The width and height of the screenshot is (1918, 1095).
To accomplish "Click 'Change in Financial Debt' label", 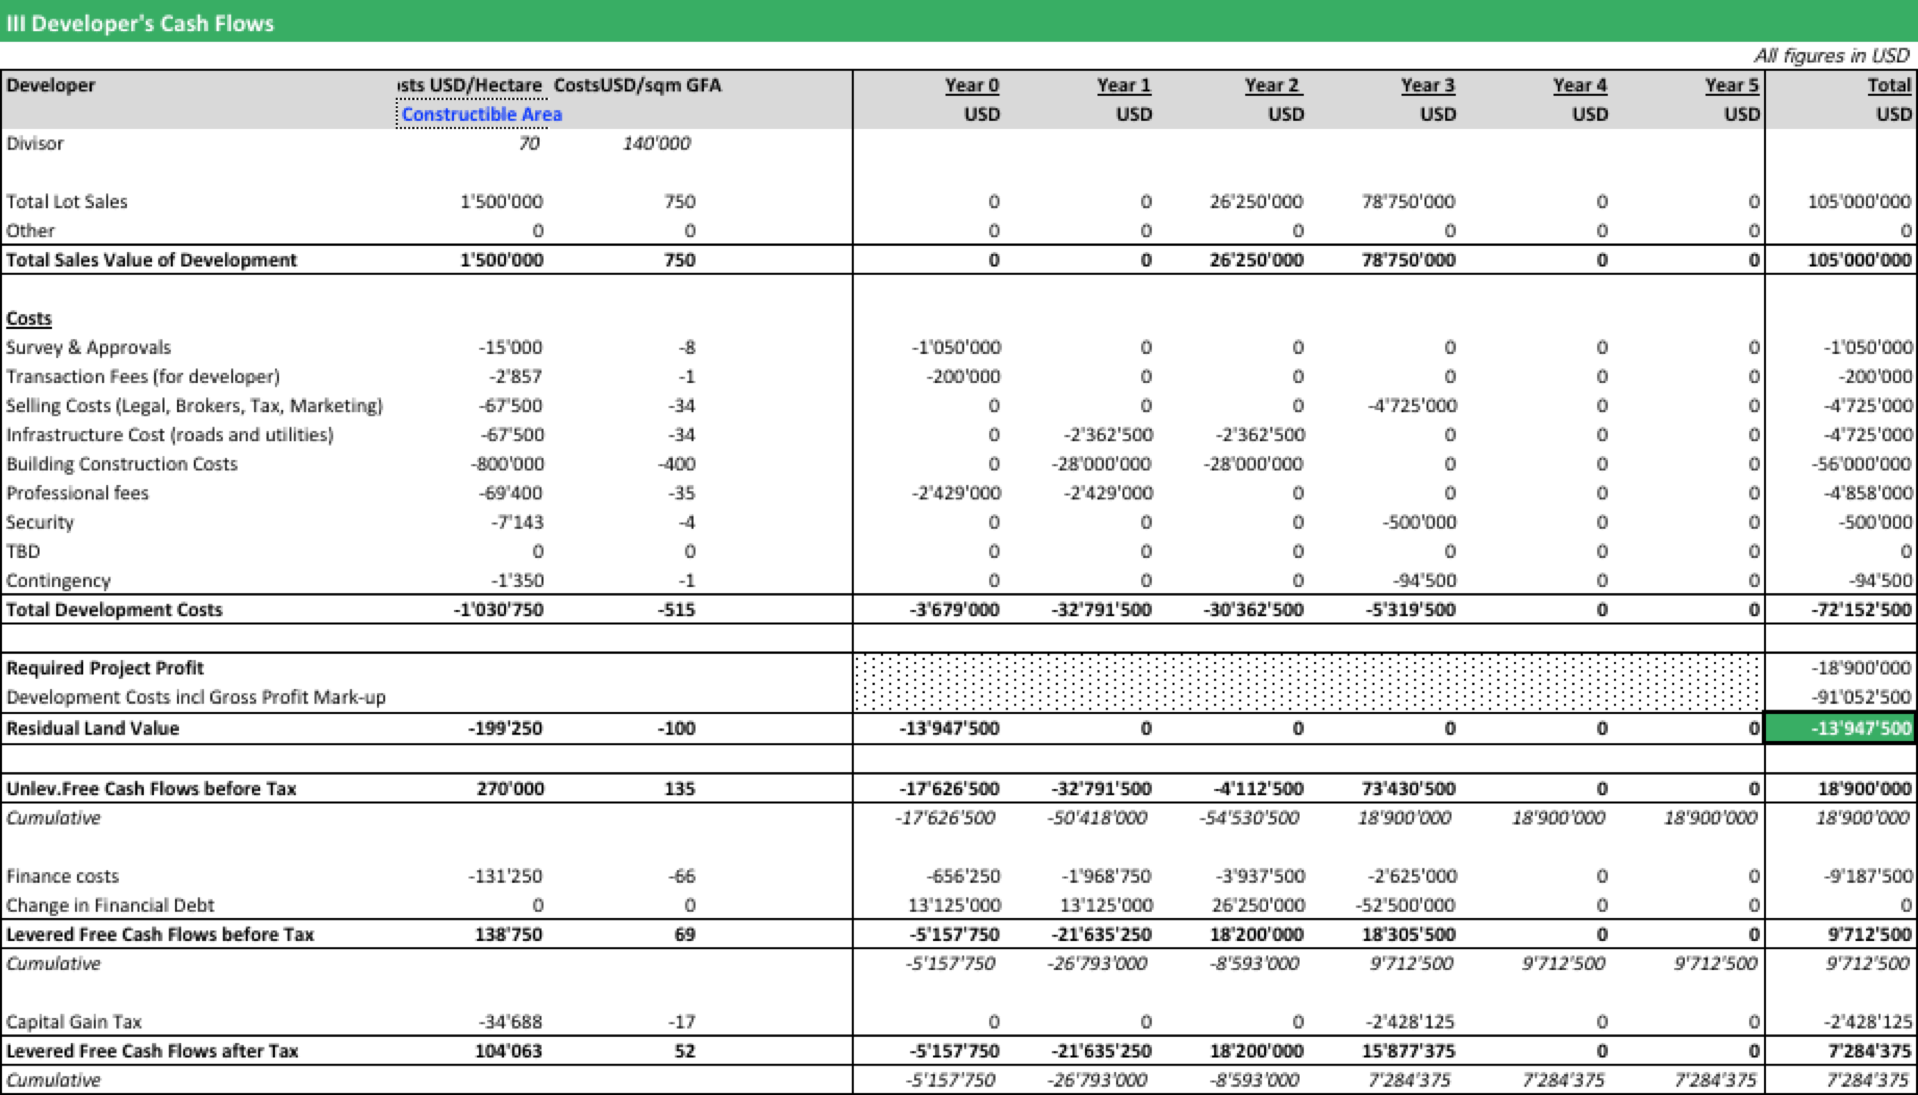I will point(110,905).
